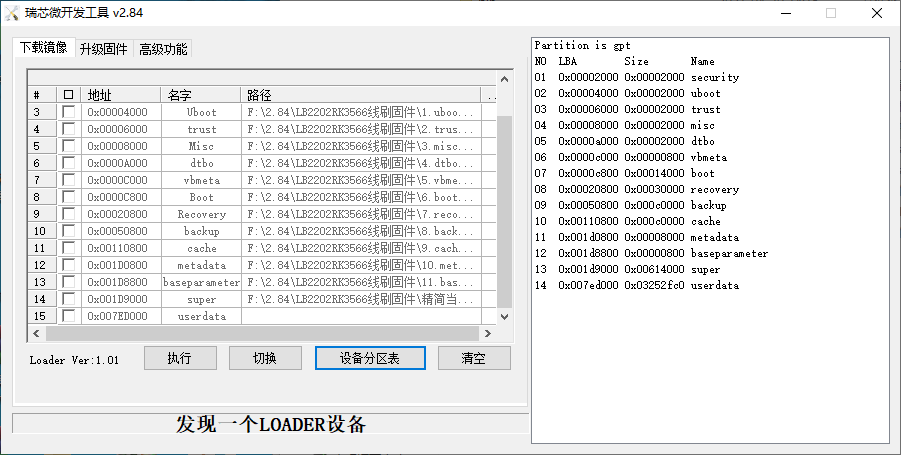The width and height of the screenshot is (901, 455).
Task: Close the 瑞芯微开发工具 window
Action: pyautogui.click(x=877, y=13)
